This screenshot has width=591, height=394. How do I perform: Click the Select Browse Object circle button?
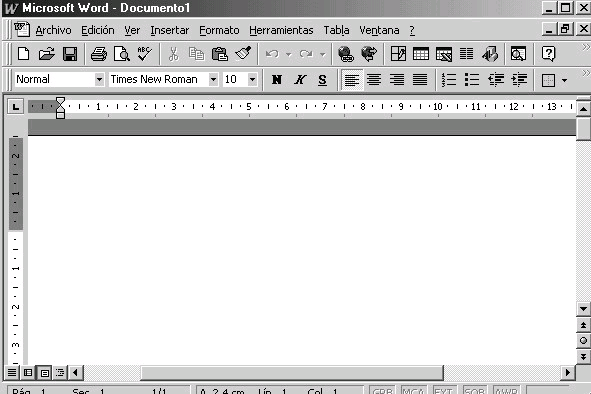pos(583,341)
